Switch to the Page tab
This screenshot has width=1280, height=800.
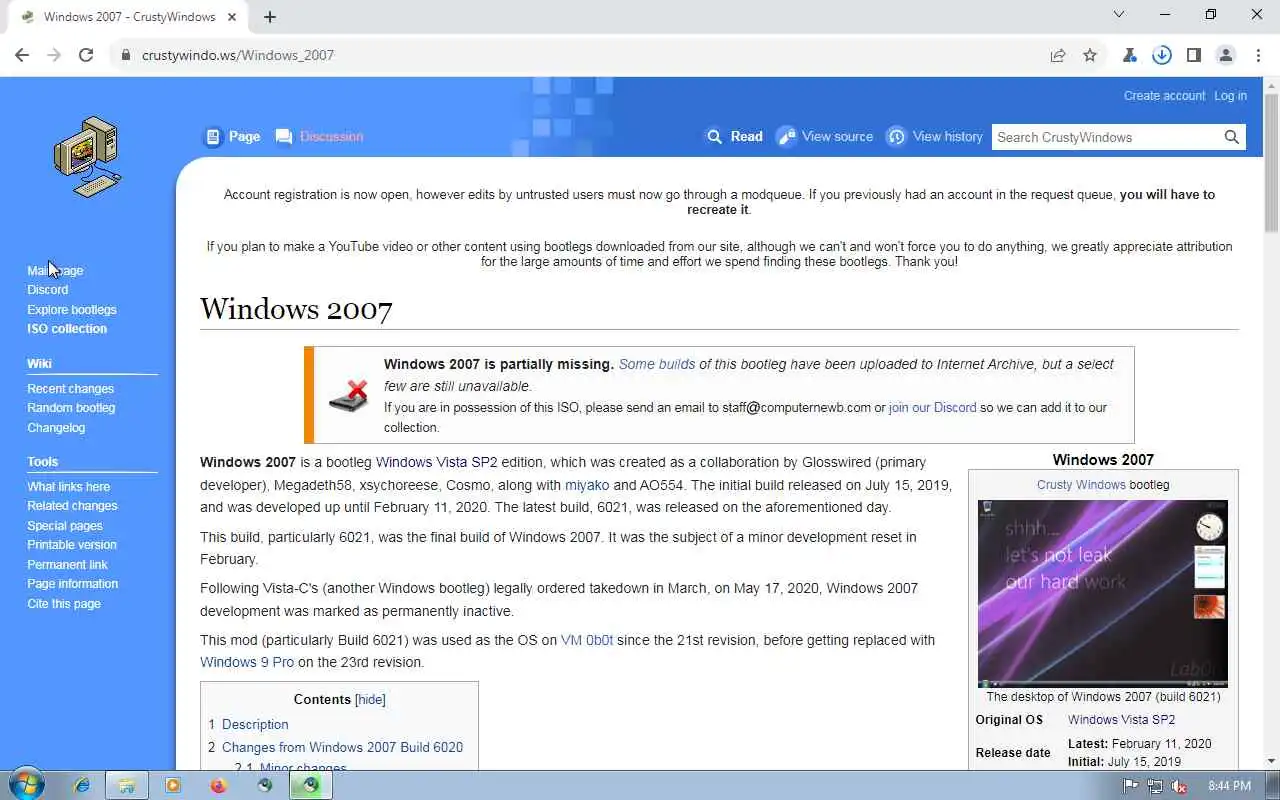[x=232, y=136]
